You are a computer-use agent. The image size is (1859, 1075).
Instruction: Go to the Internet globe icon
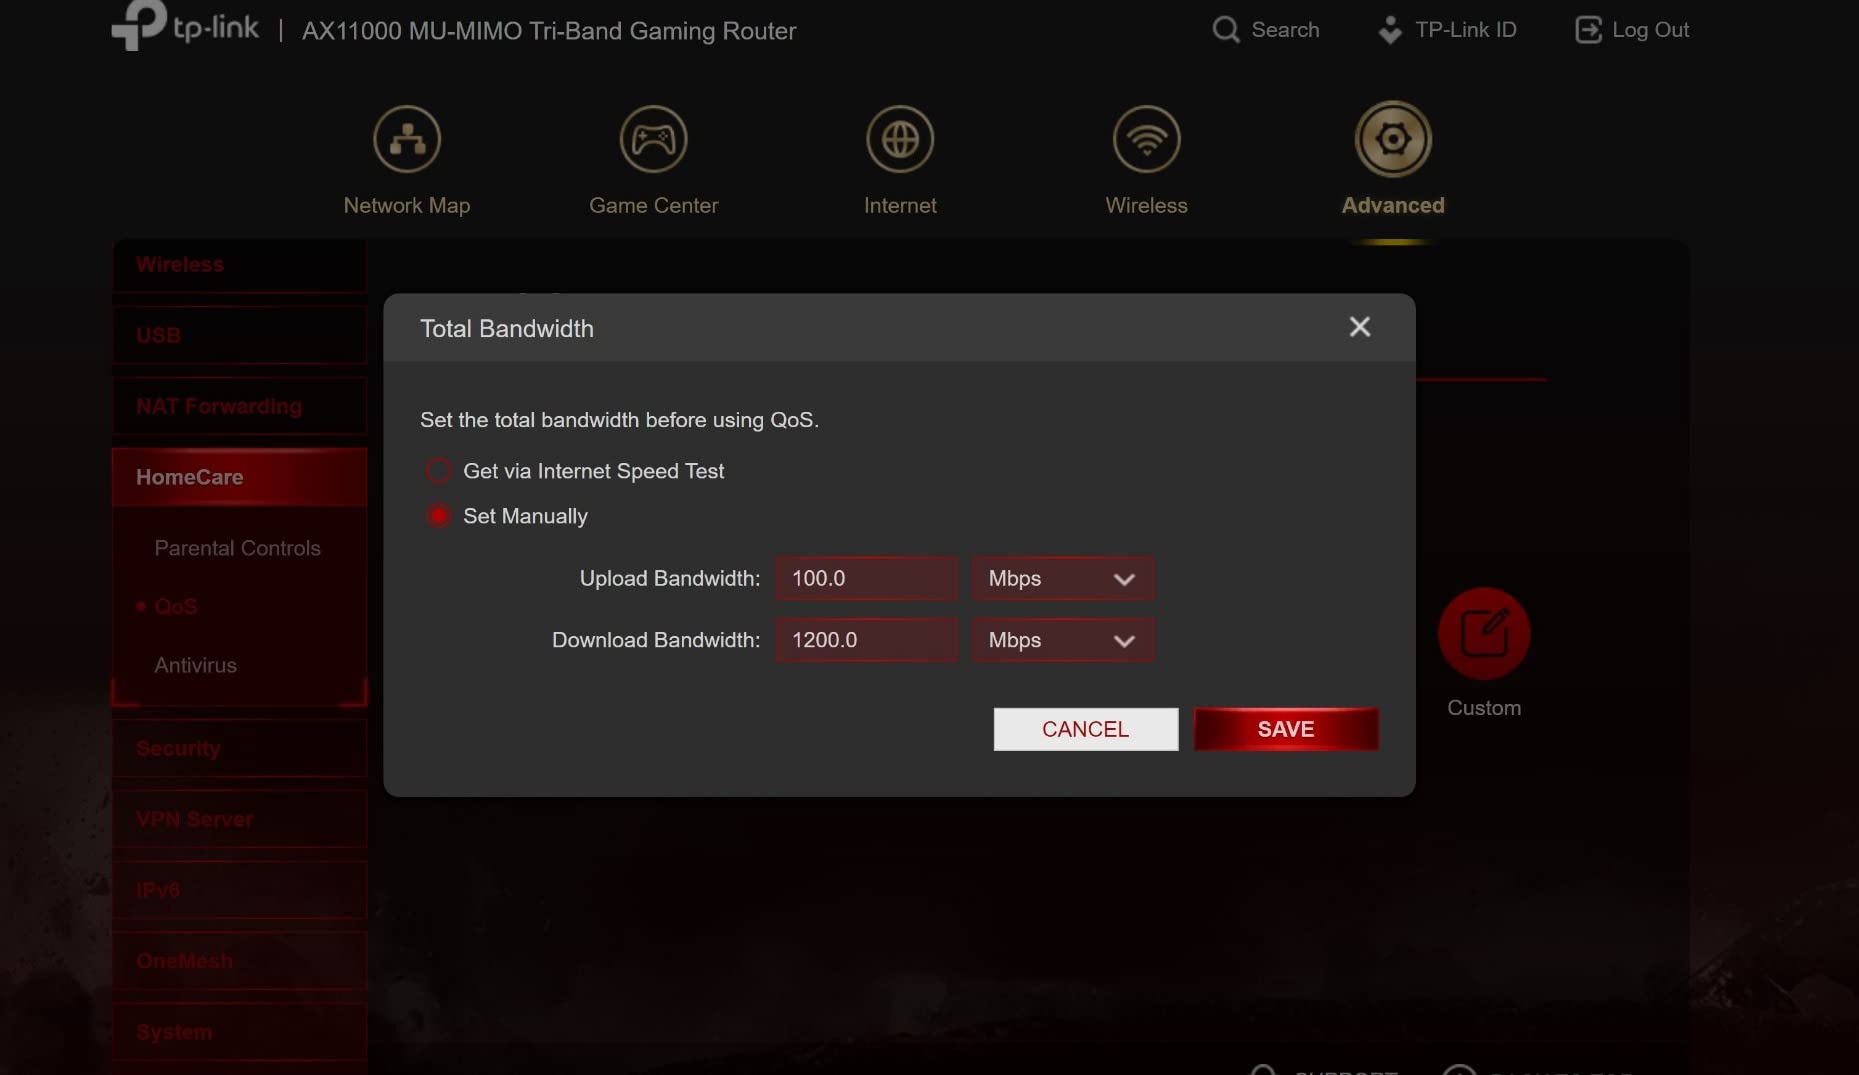pos(900,139)
